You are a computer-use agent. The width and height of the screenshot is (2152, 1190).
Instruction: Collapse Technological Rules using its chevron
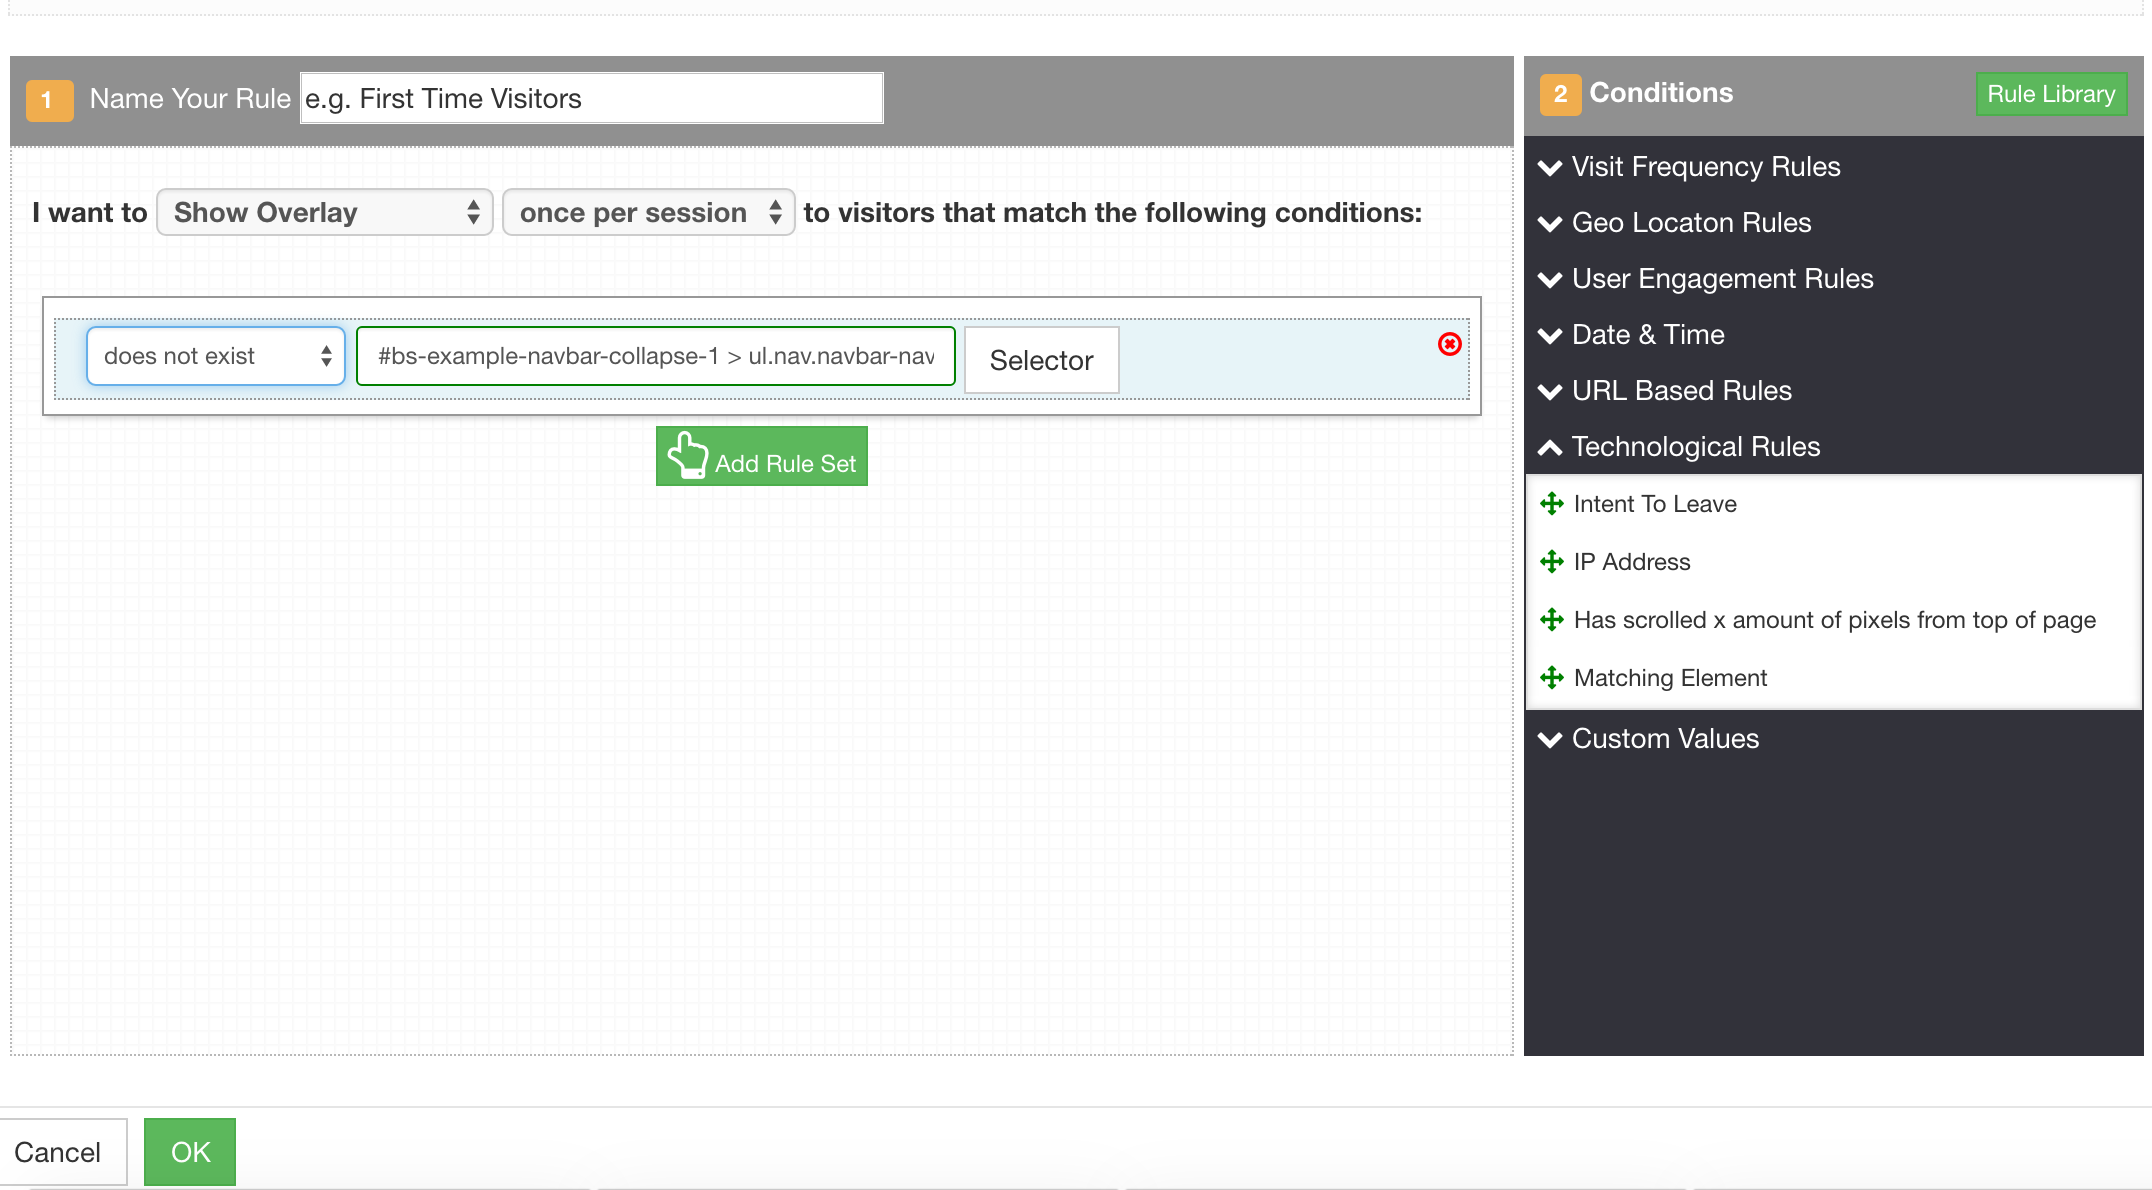(1551, 447)
